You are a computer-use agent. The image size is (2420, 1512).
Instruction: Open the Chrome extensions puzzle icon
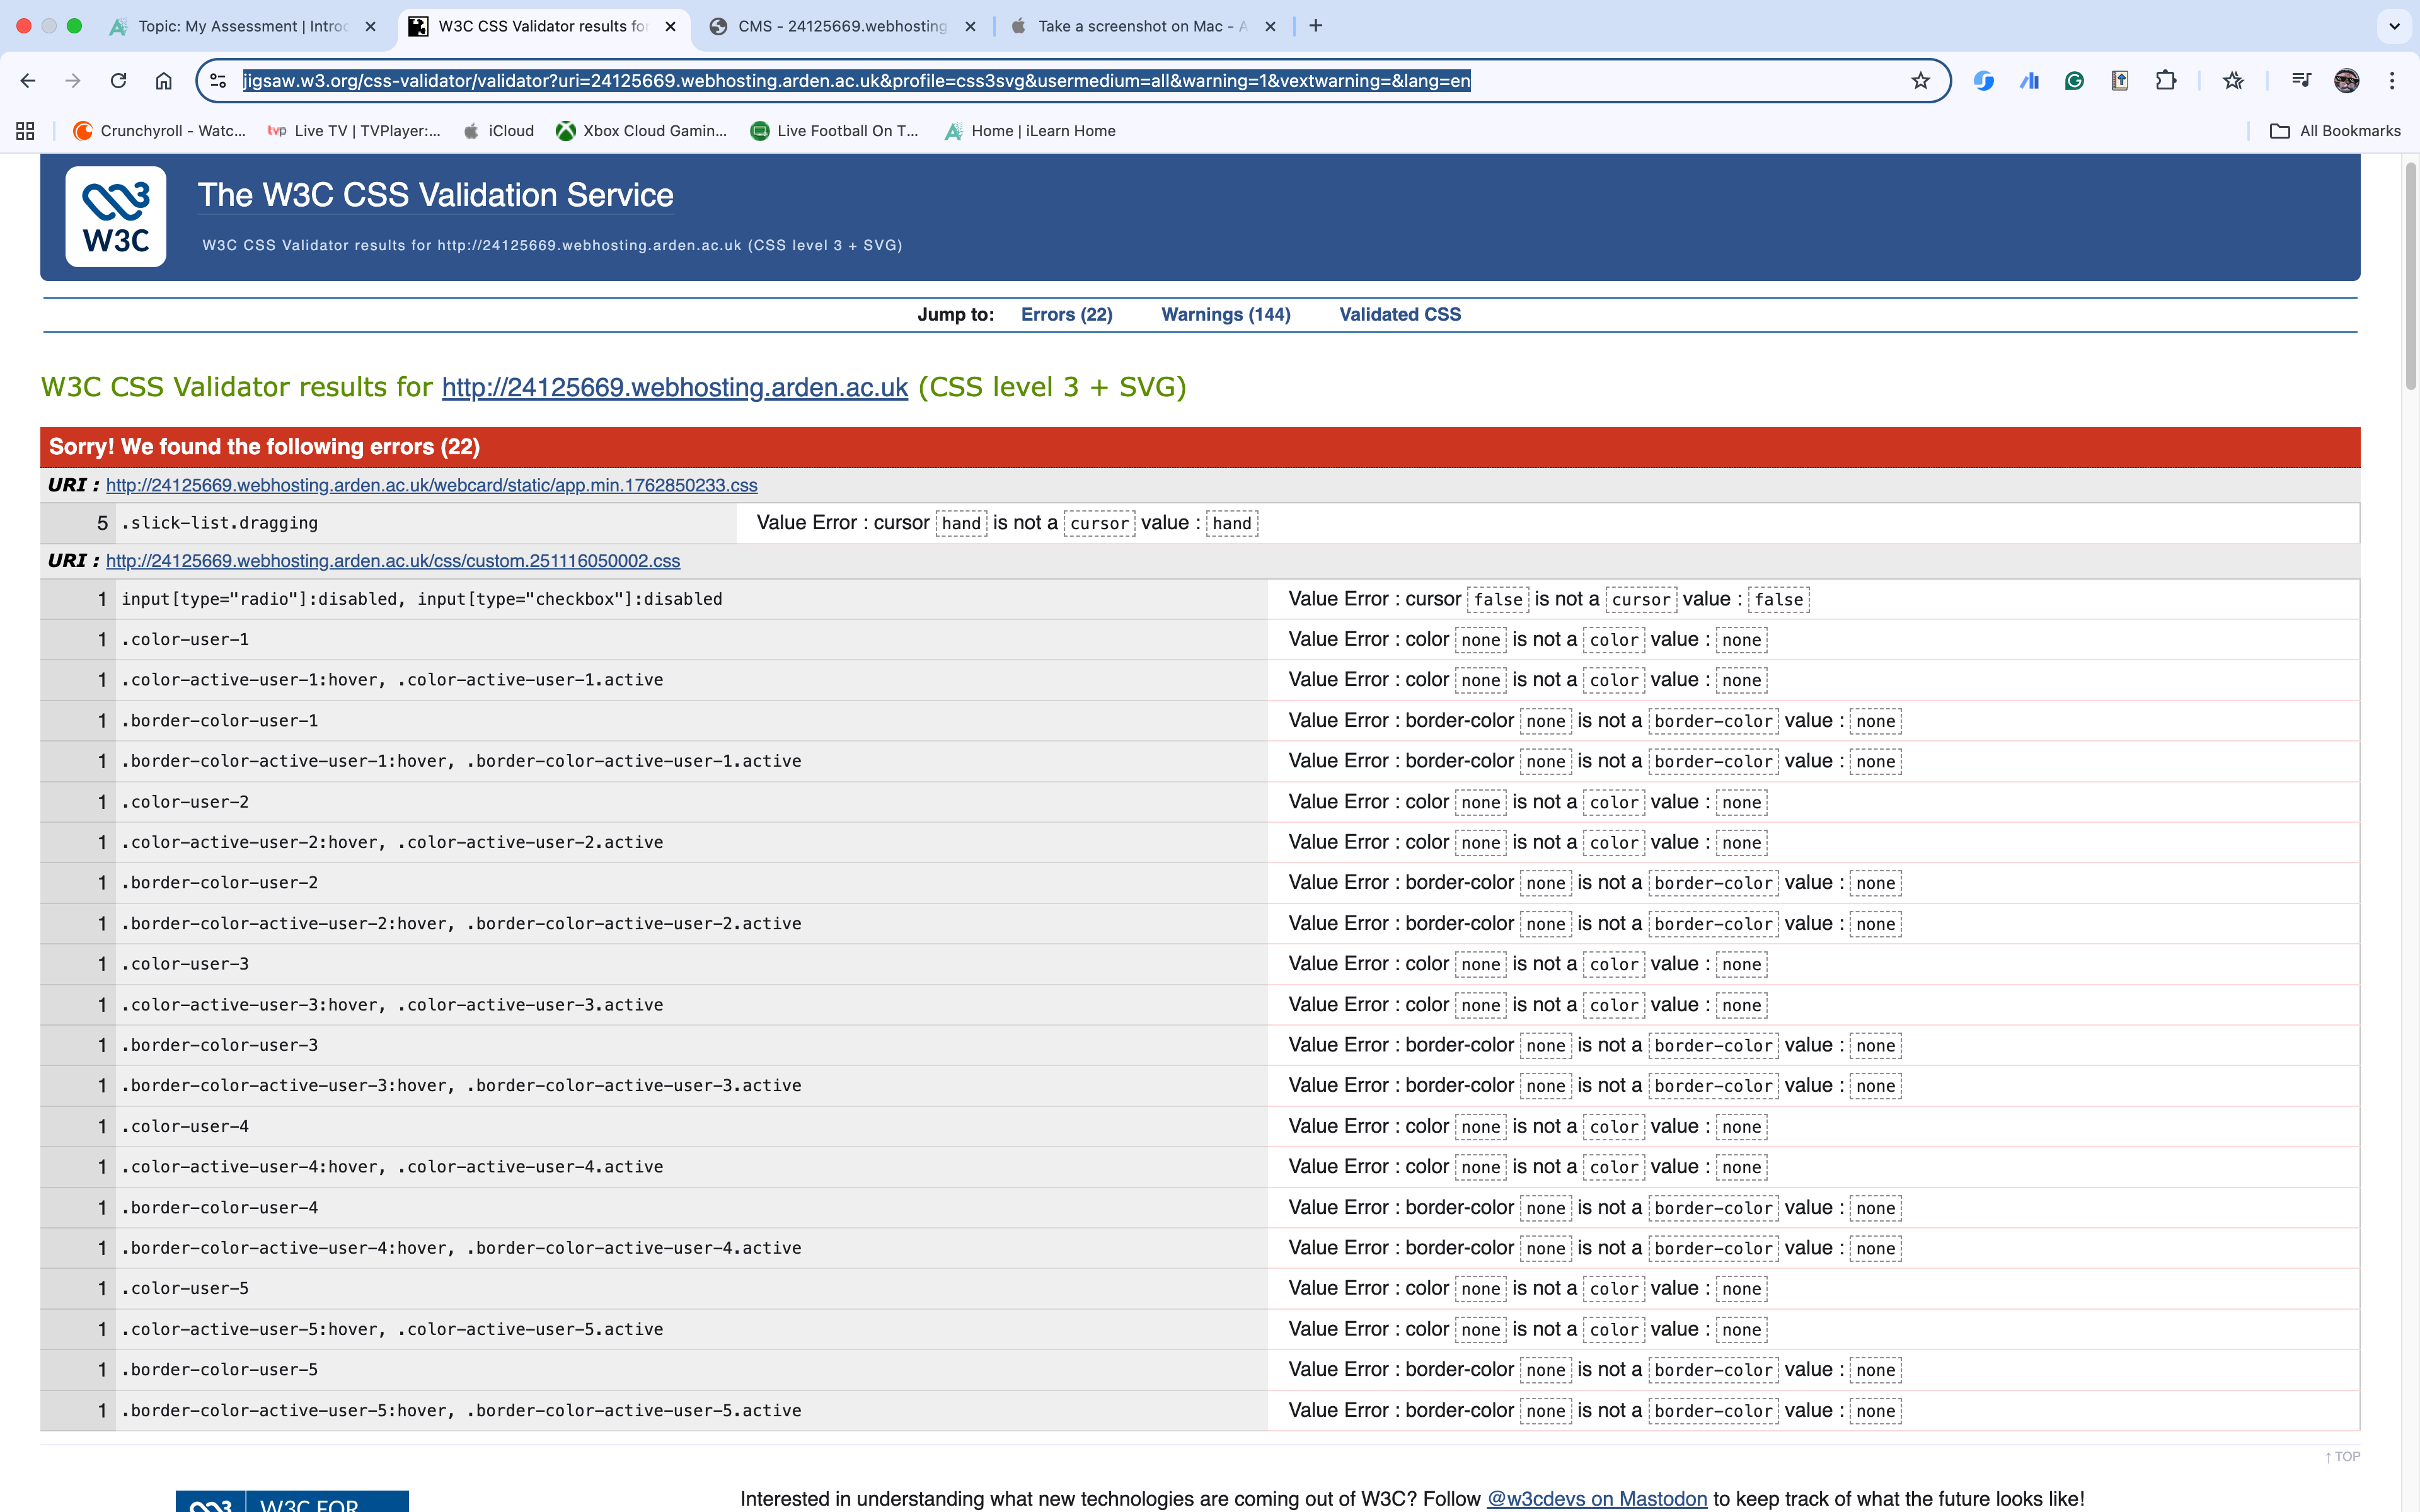coord(2165,80)
